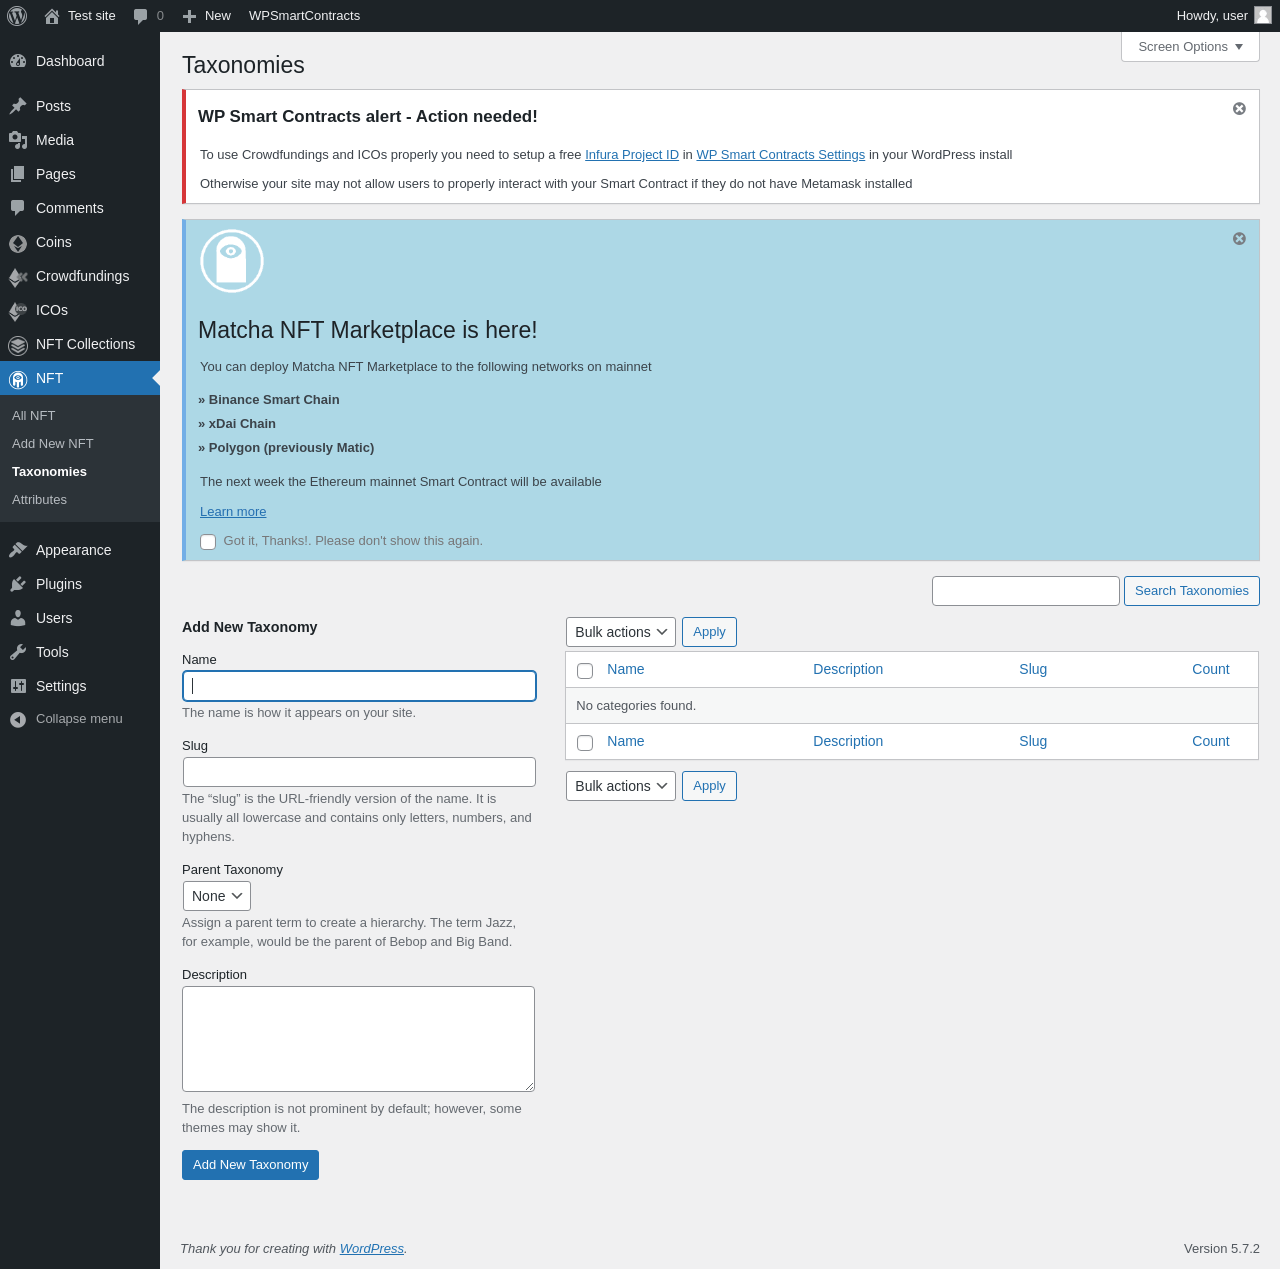
Task: Click the Dashboard gauge icon
Action: pyautogui.click(x=18, y=61)
